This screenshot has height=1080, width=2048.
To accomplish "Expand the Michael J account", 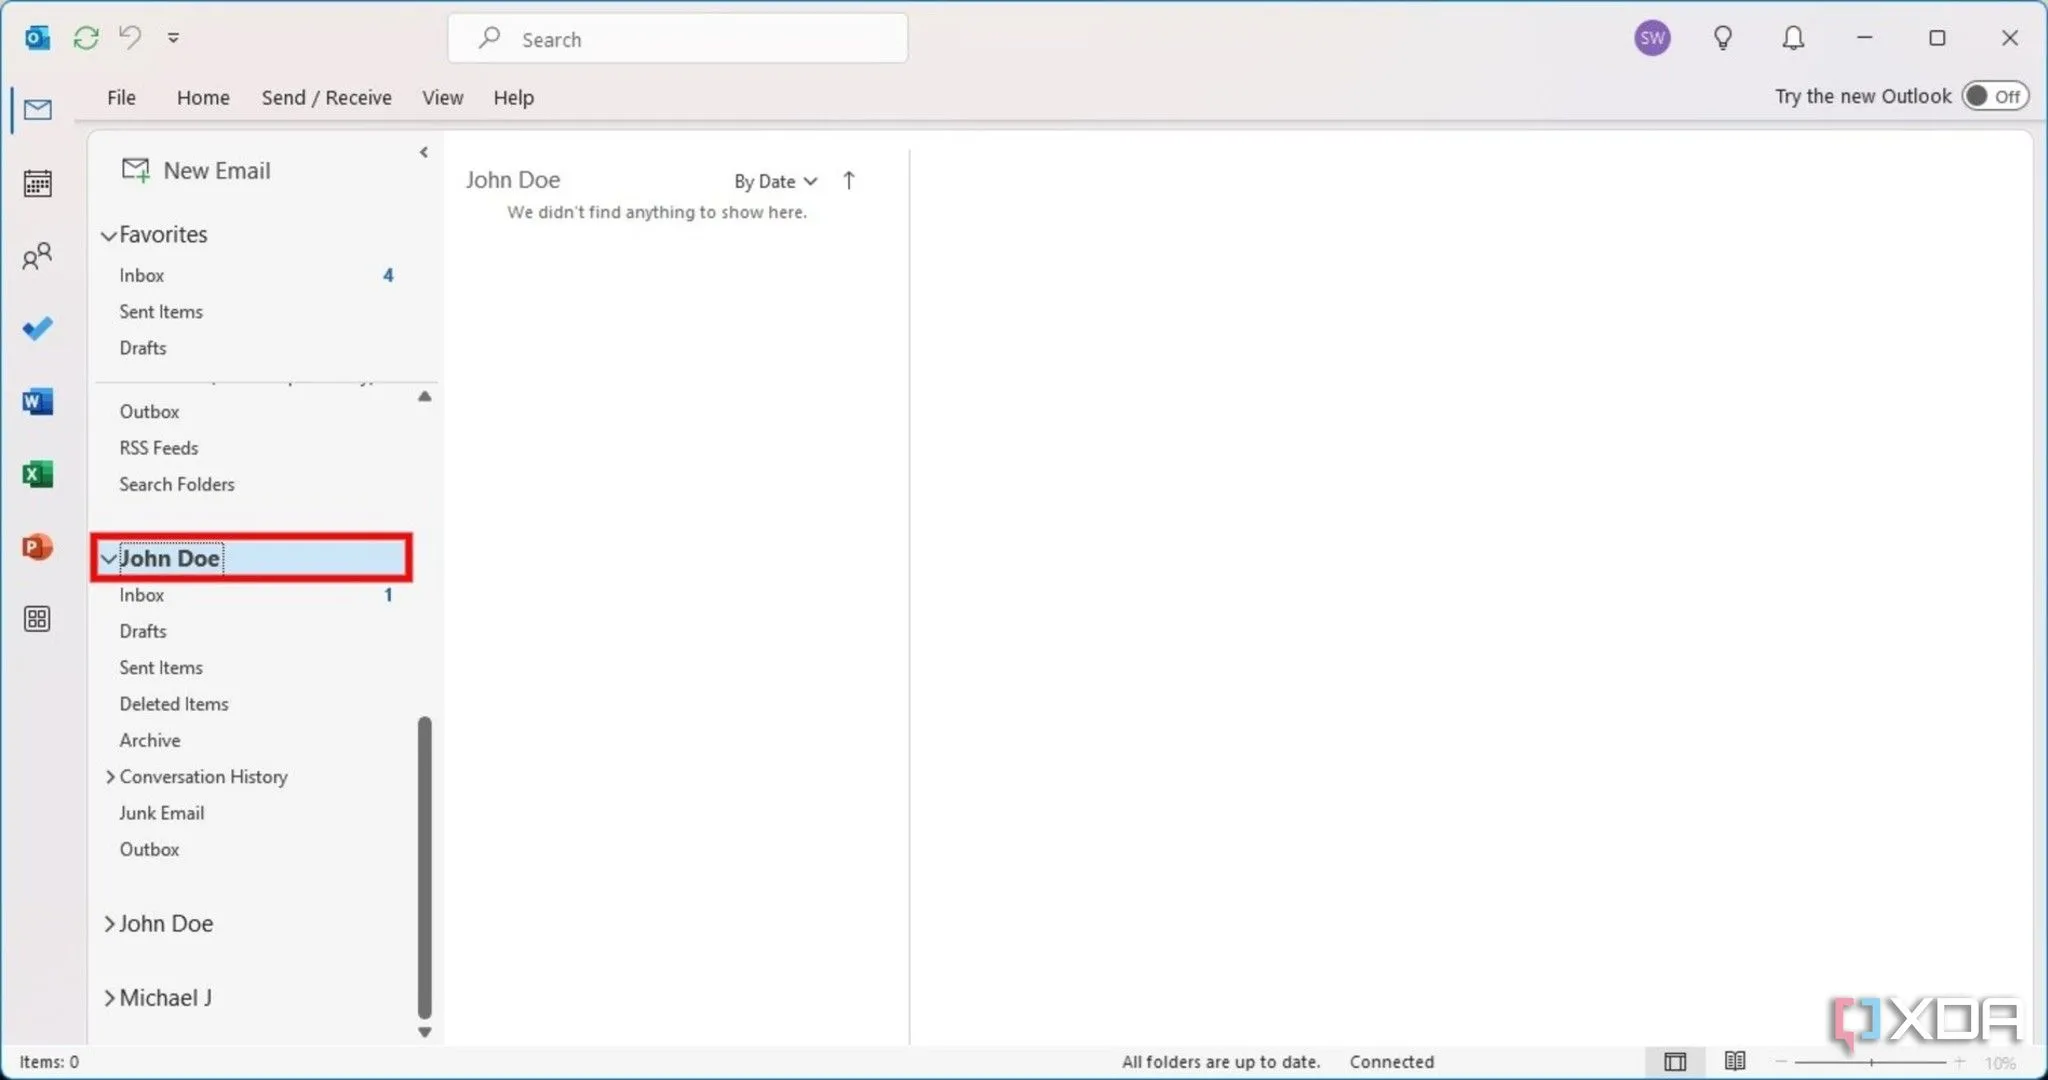I will pyautogui.click(x=109, y=998).
